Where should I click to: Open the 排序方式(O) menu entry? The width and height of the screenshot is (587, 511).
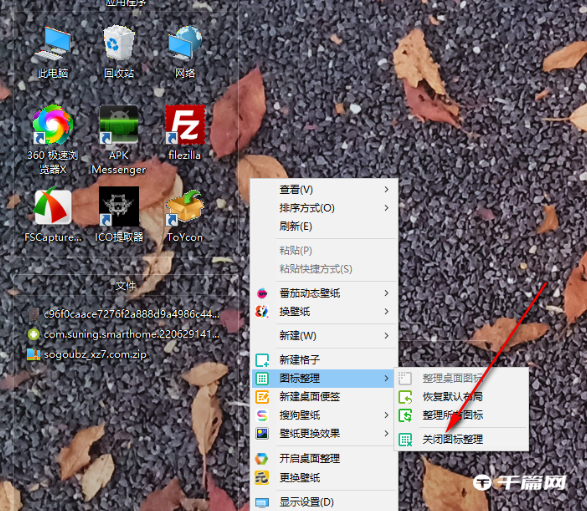(323, 208)
